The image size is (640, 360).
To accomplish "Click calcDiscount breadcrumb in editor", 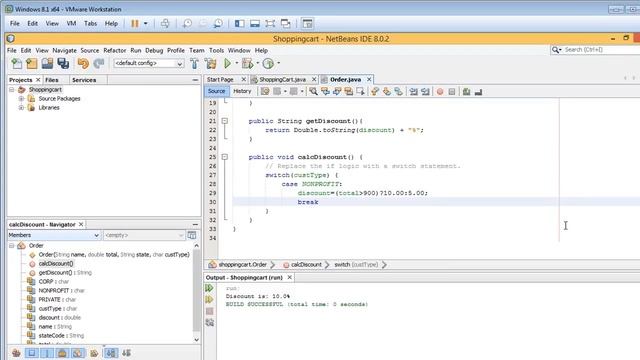I will click(306, 264).
